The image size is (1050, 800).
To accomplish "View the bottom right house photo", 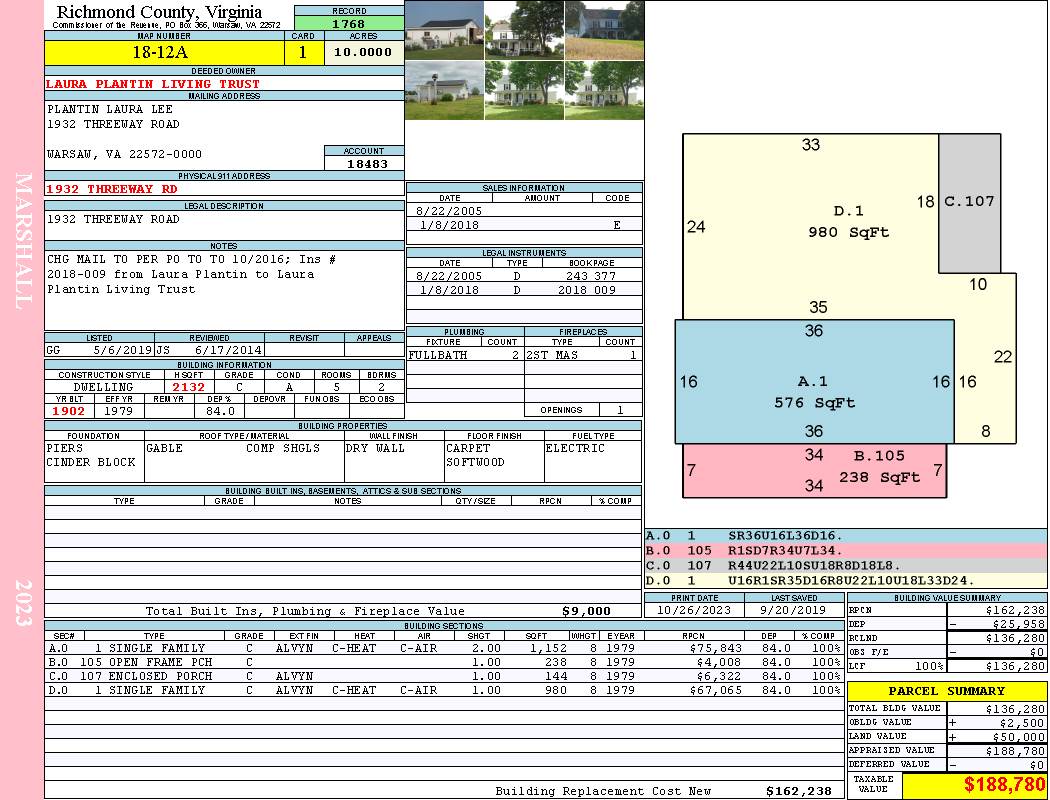I will [605, 90].
